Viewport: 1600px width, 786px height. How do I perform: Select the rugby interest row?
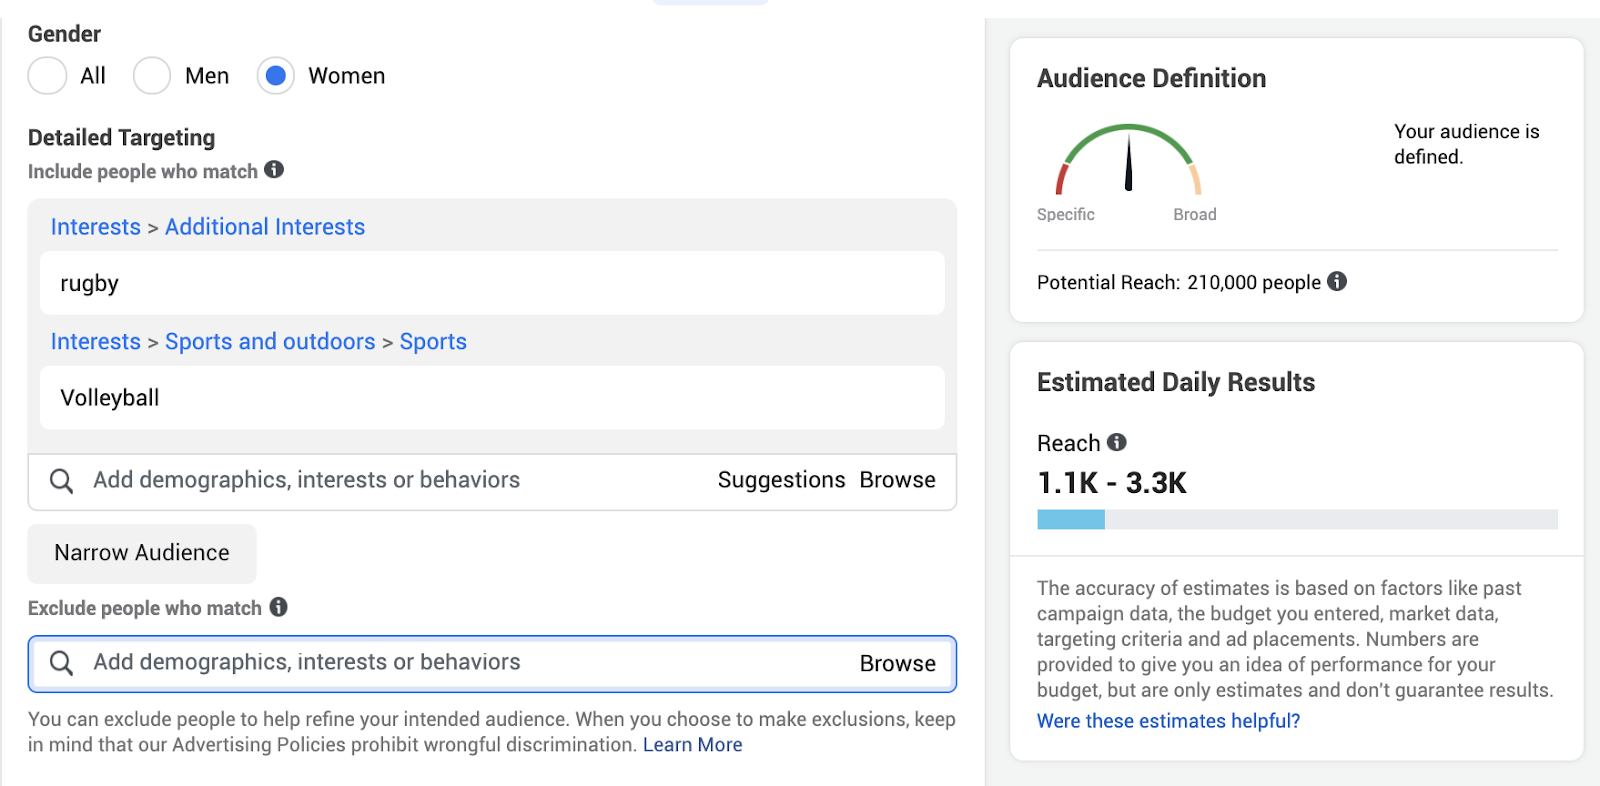492,283
